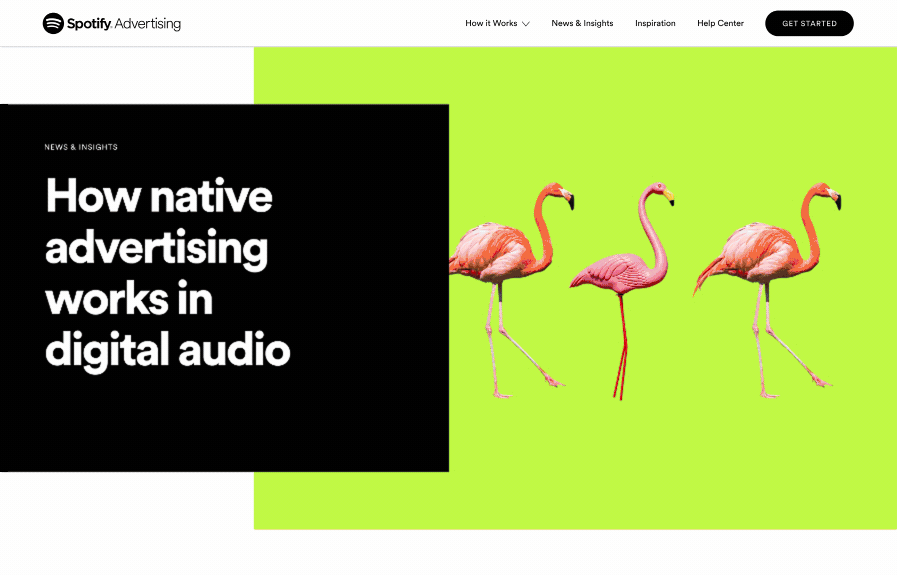The image size is (897, 575).
Task: Click the 'digital audio' line of the headline
Action: [x=167, y=350]
